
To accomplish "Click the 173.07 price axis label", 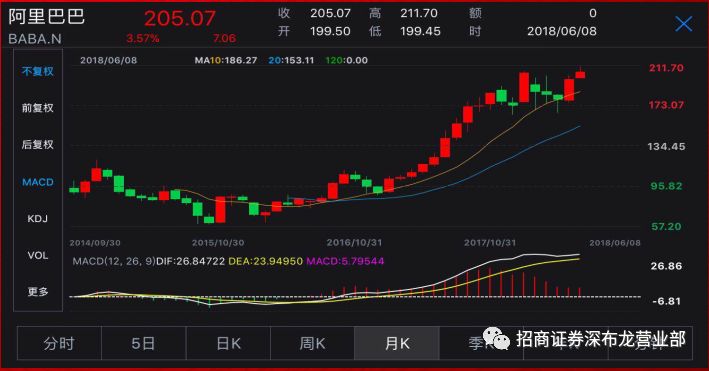I will pos(666,105).
